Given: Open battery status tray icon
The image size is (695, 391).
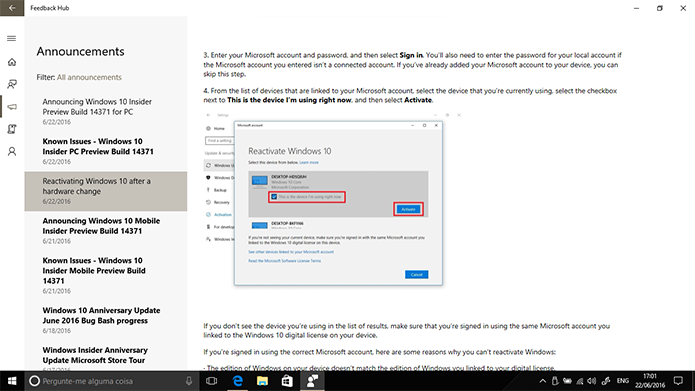Looking at the screenshot, I should click(567, 381).
